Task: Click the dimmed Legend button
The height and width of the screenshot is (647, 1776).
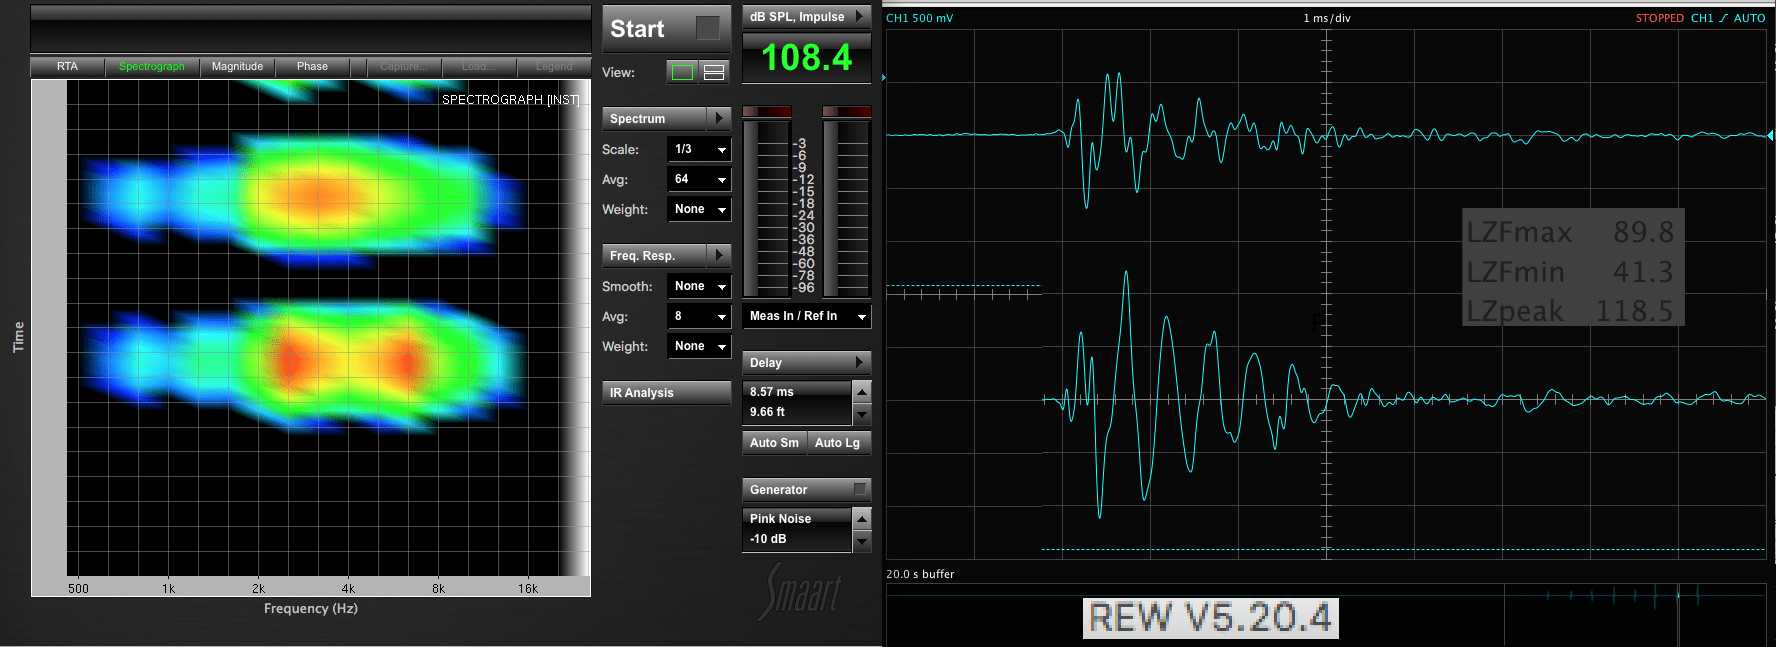Action: [x=554, y=67]
